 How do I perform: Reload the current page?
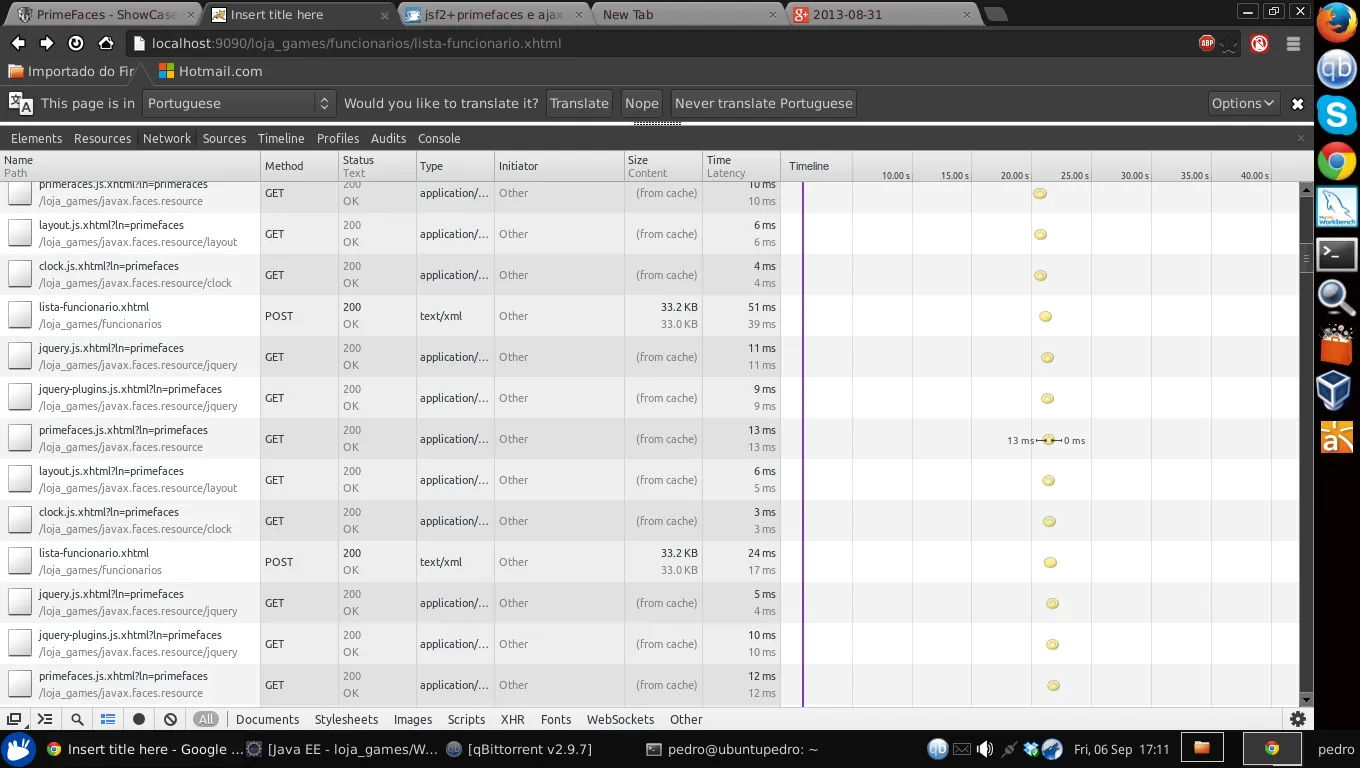click(x=76, y=43)
